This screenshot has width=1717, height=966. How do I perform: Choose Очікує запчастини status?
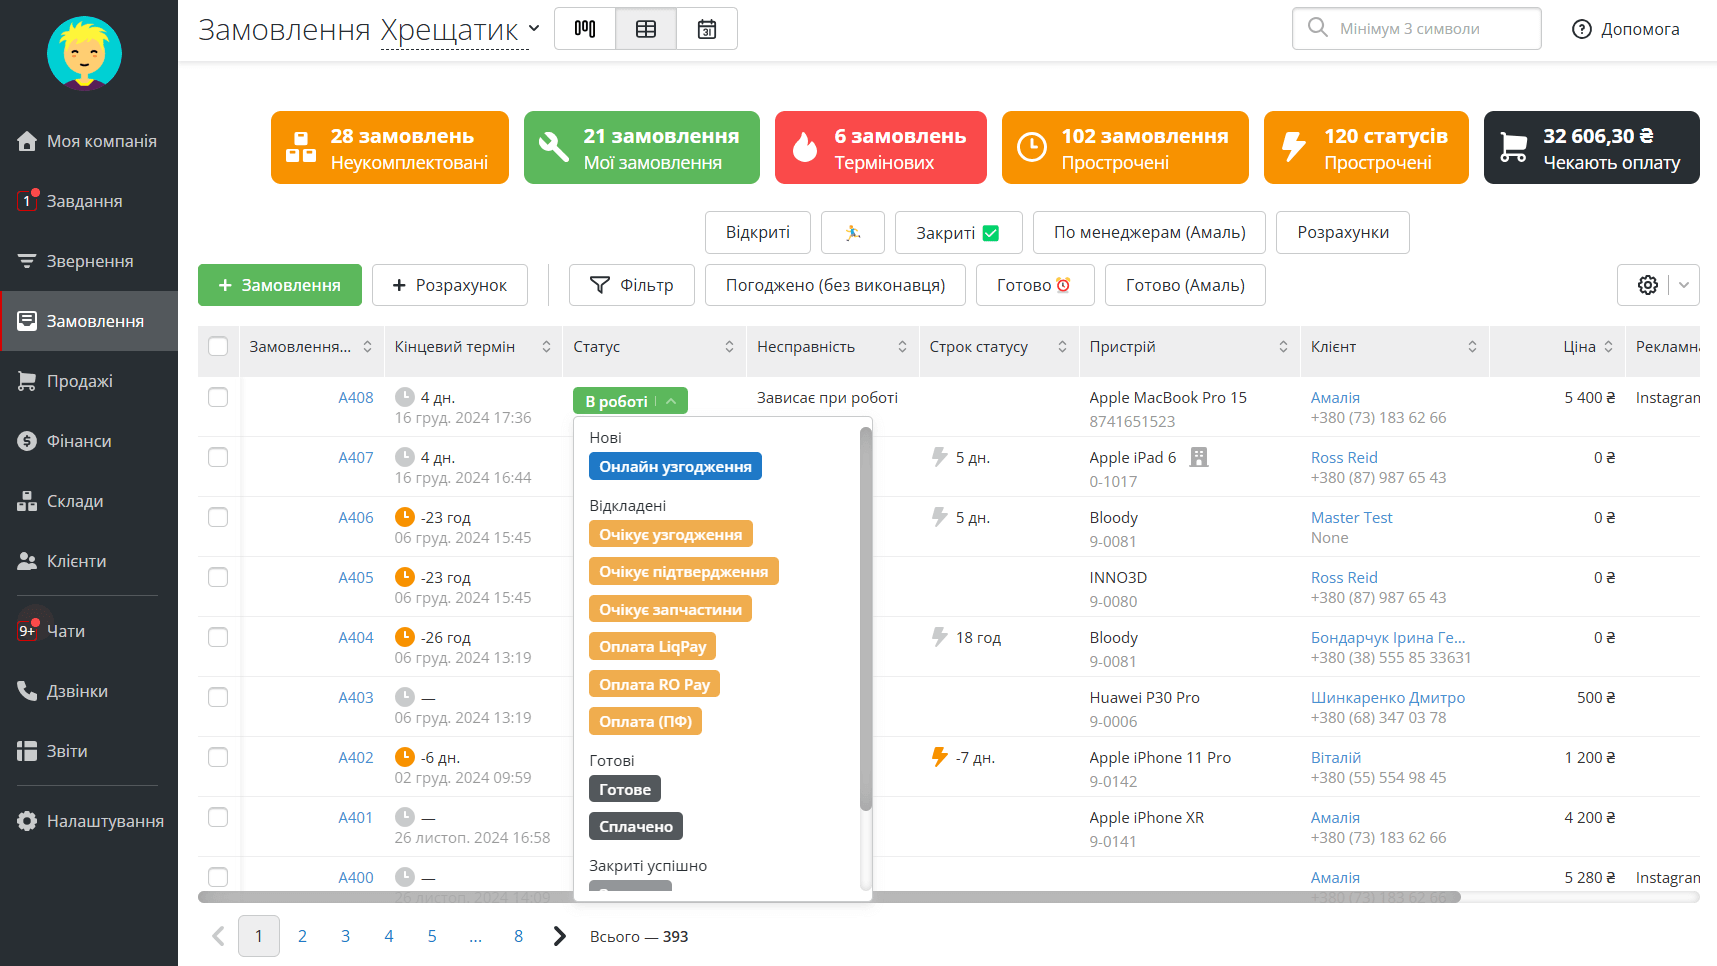click(x=670, y=610)
